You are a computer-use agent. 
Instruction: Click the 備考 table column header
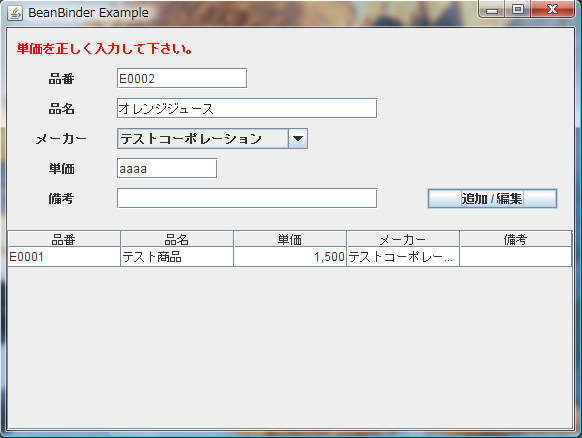516,239
